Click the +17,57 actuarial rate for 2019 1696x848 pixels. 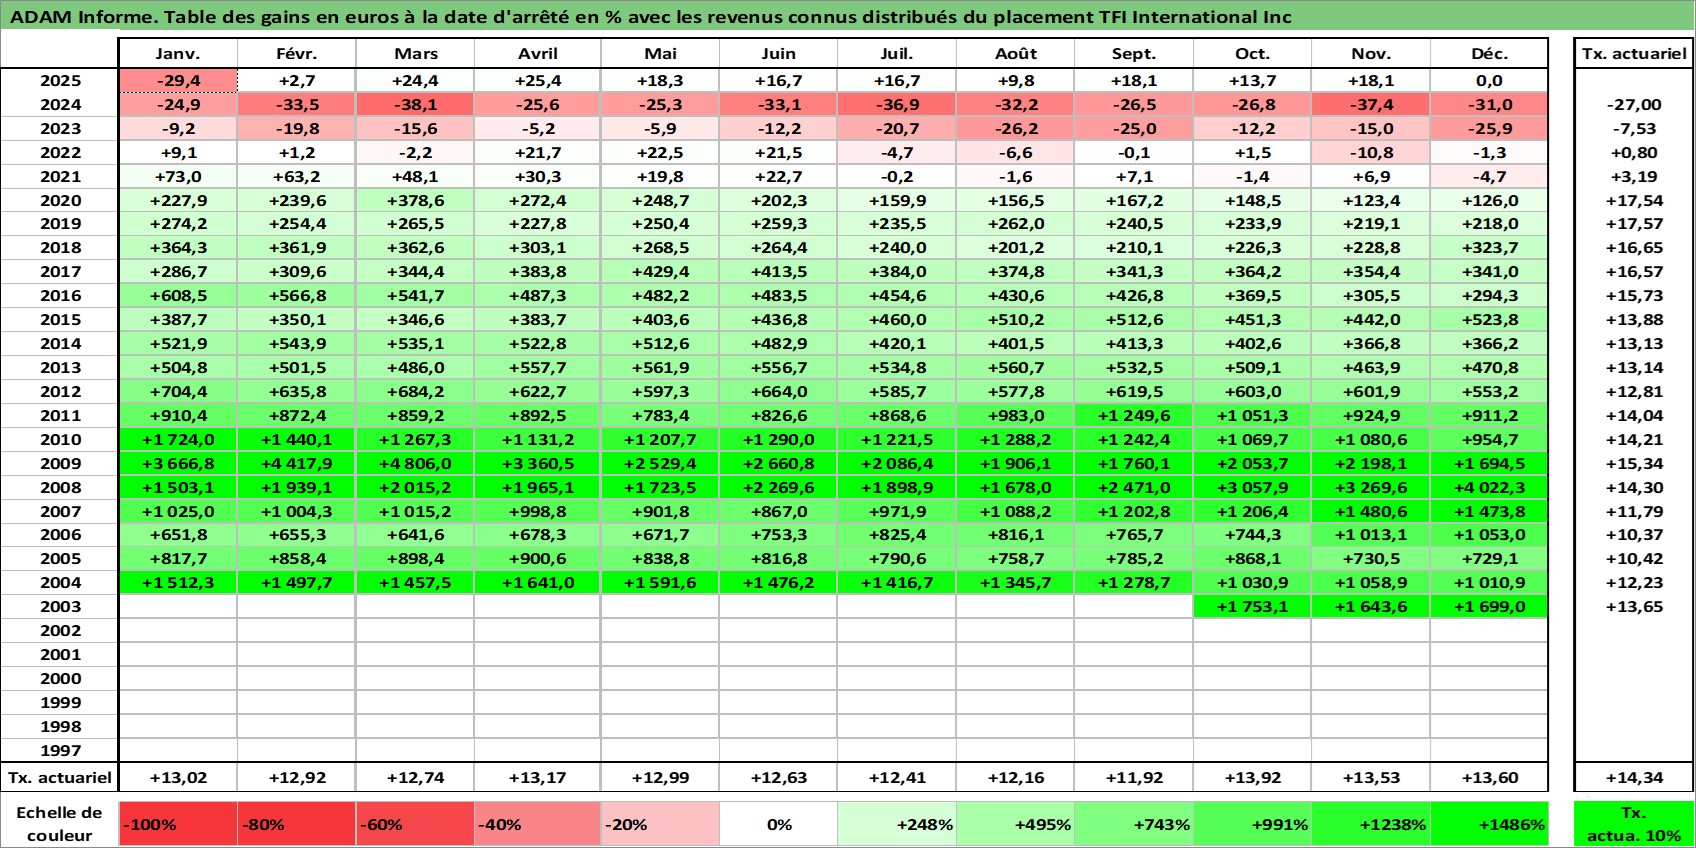coord(1634,224)
